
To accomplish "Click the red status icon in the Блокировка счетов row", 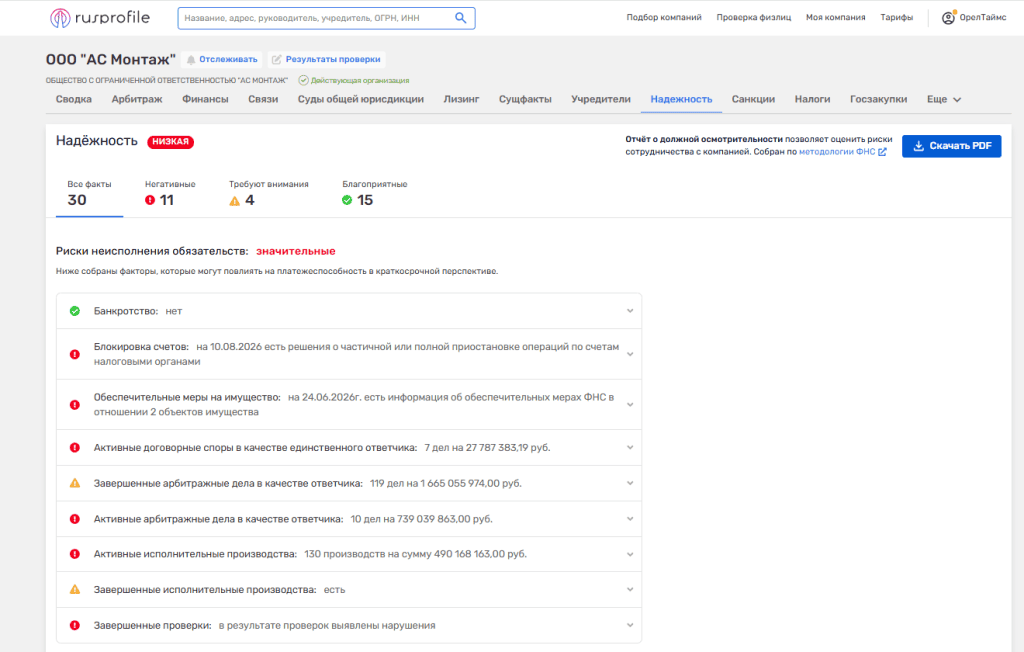I will coord(75,354).
